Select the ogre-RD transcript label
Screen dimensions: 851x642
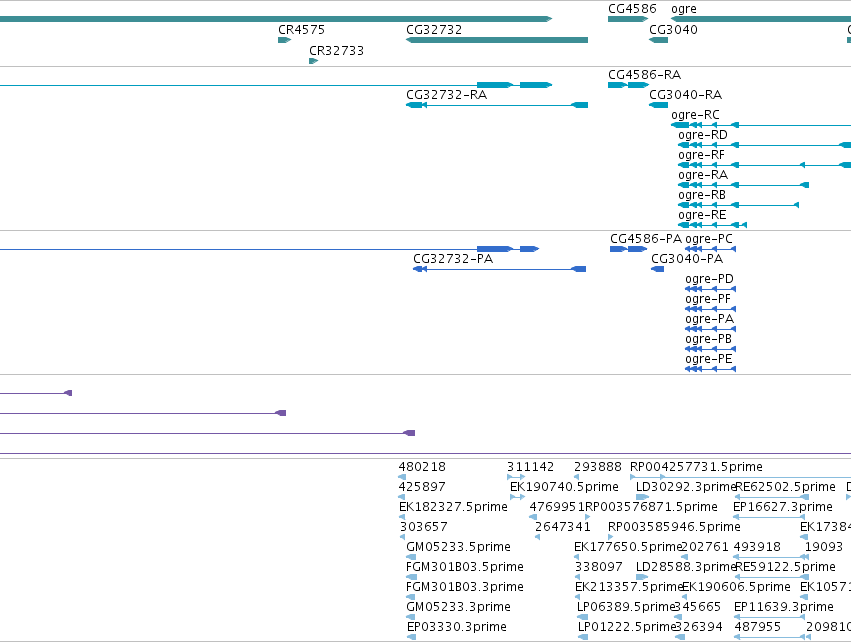[703, 135]
